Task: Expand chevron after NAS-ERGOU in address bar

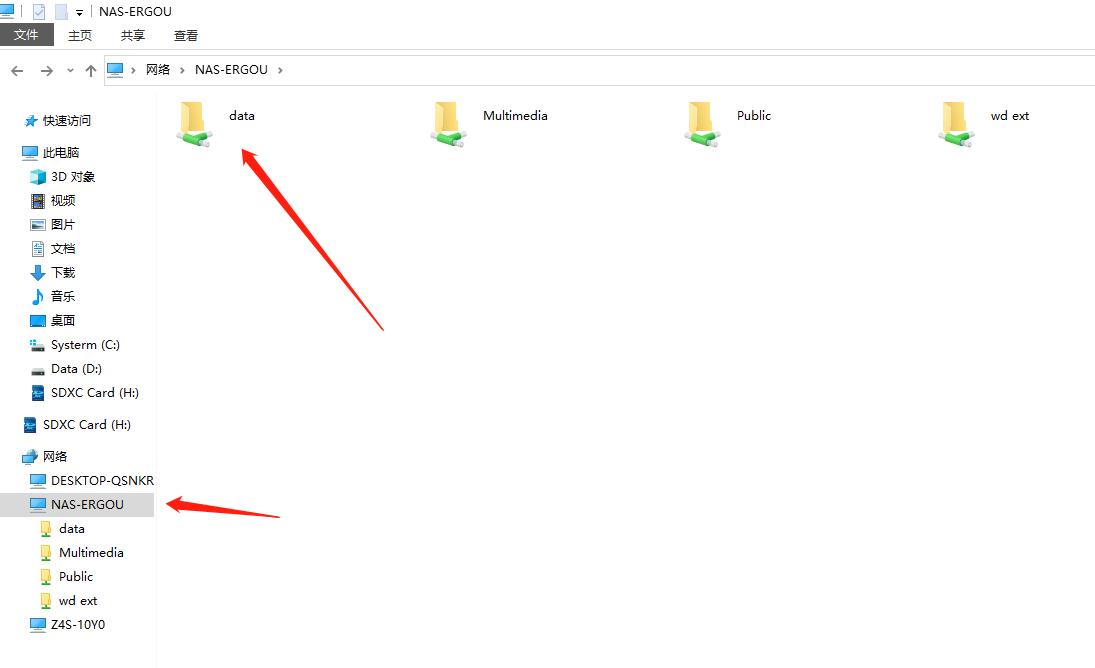Action: point(280,70)
